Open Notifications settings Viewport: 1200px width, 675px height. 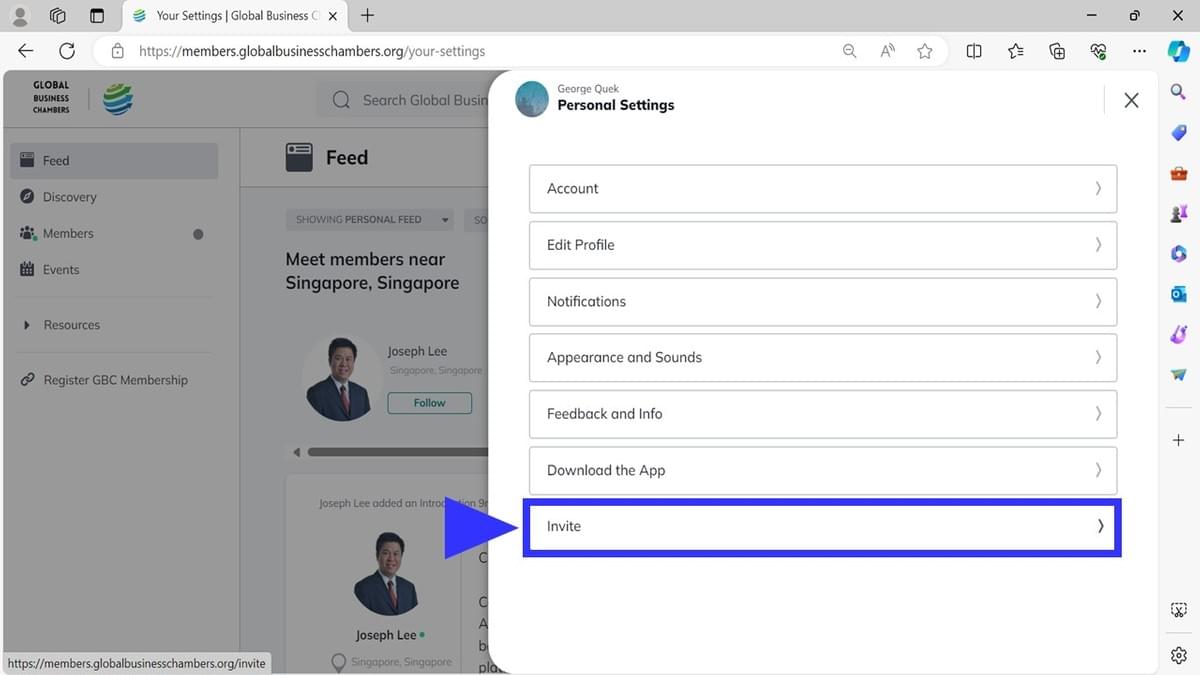click(822, 301)
